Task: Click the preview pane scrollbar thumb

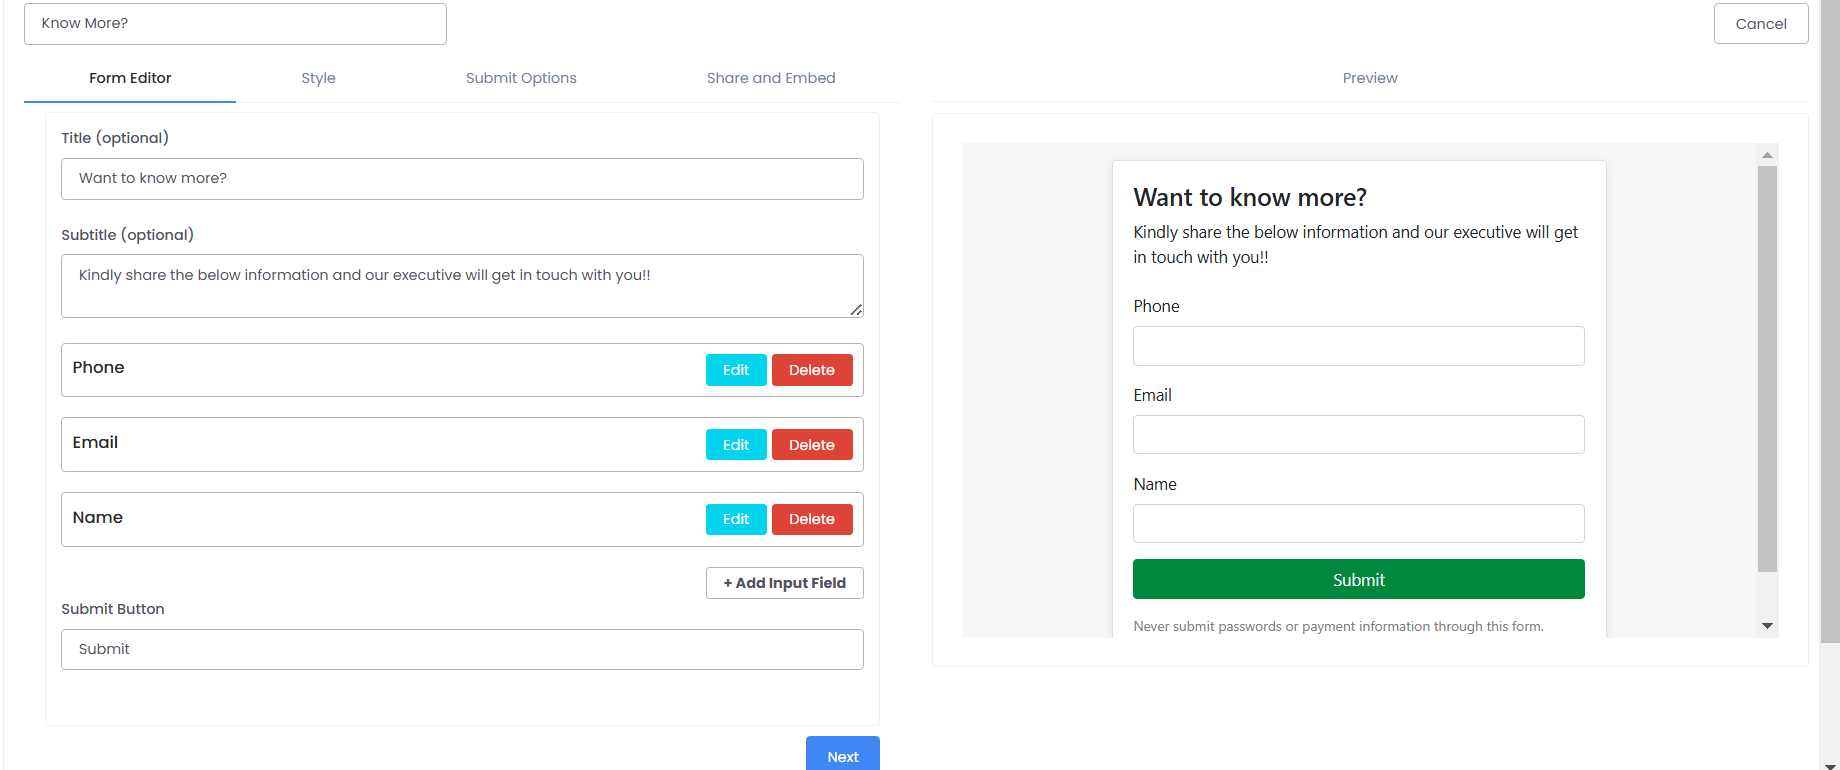Action: click(x=1767, y=370)
